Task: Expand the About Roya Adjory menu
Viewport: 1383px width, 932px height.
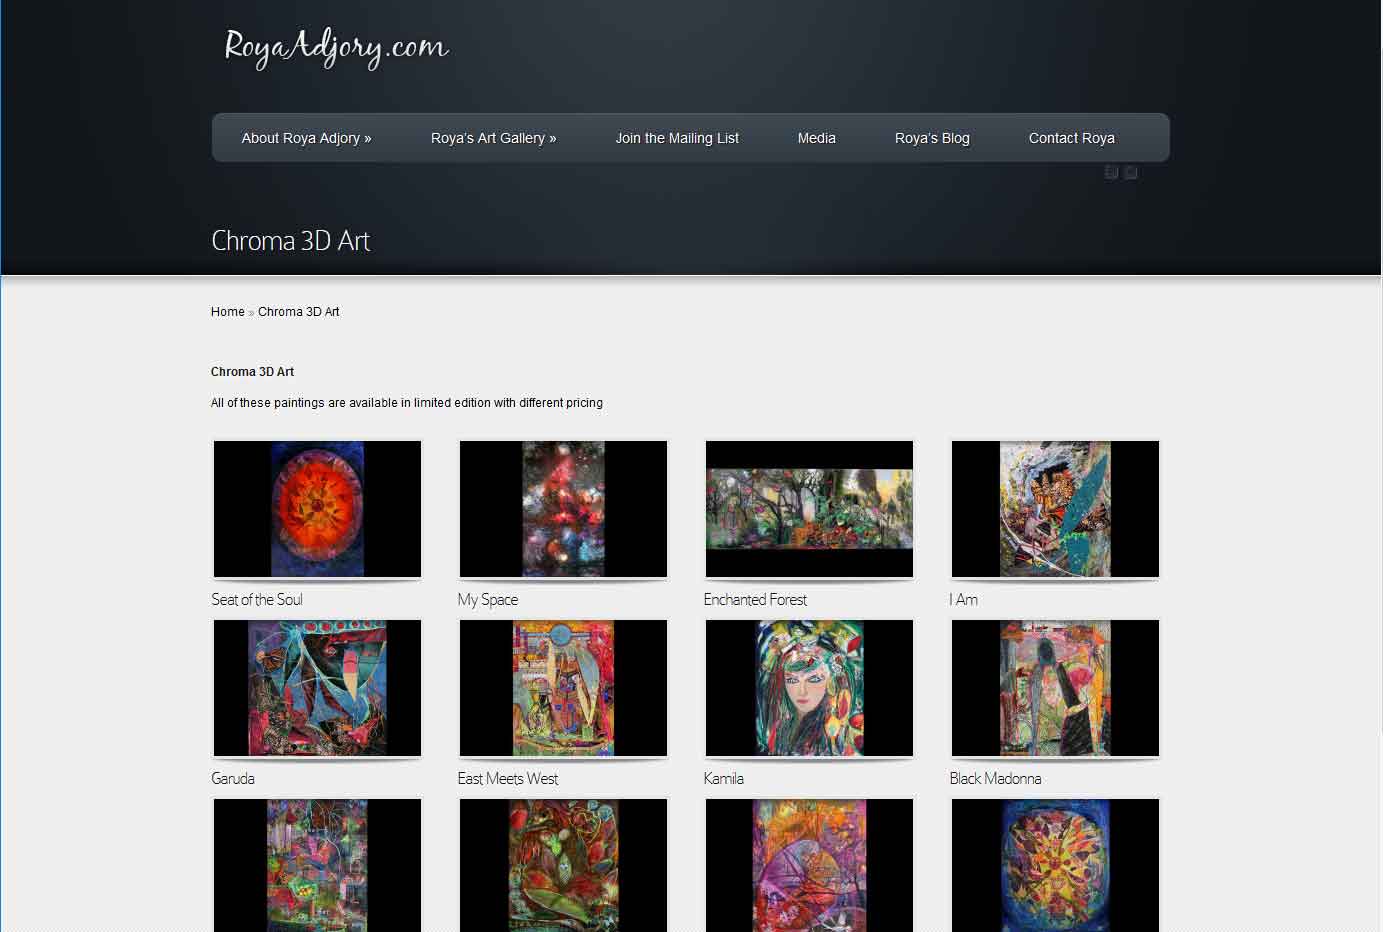Action: 306,138
